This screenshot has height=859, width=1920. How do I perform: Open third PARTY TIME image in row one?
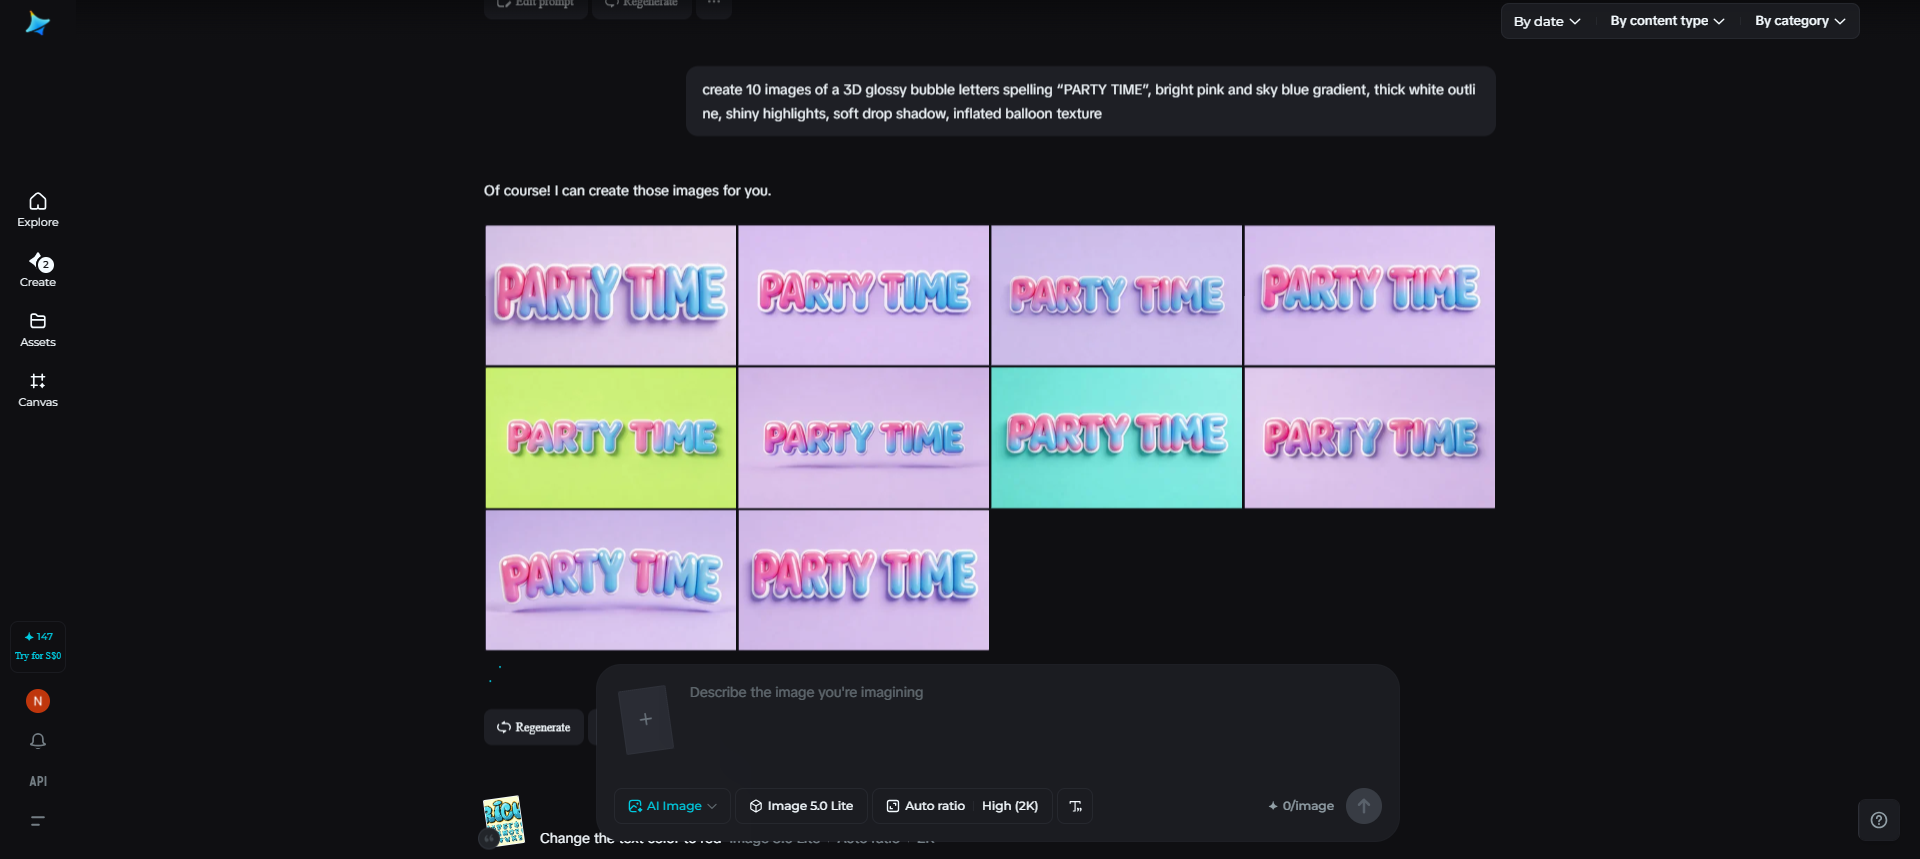click(1117, 295)
